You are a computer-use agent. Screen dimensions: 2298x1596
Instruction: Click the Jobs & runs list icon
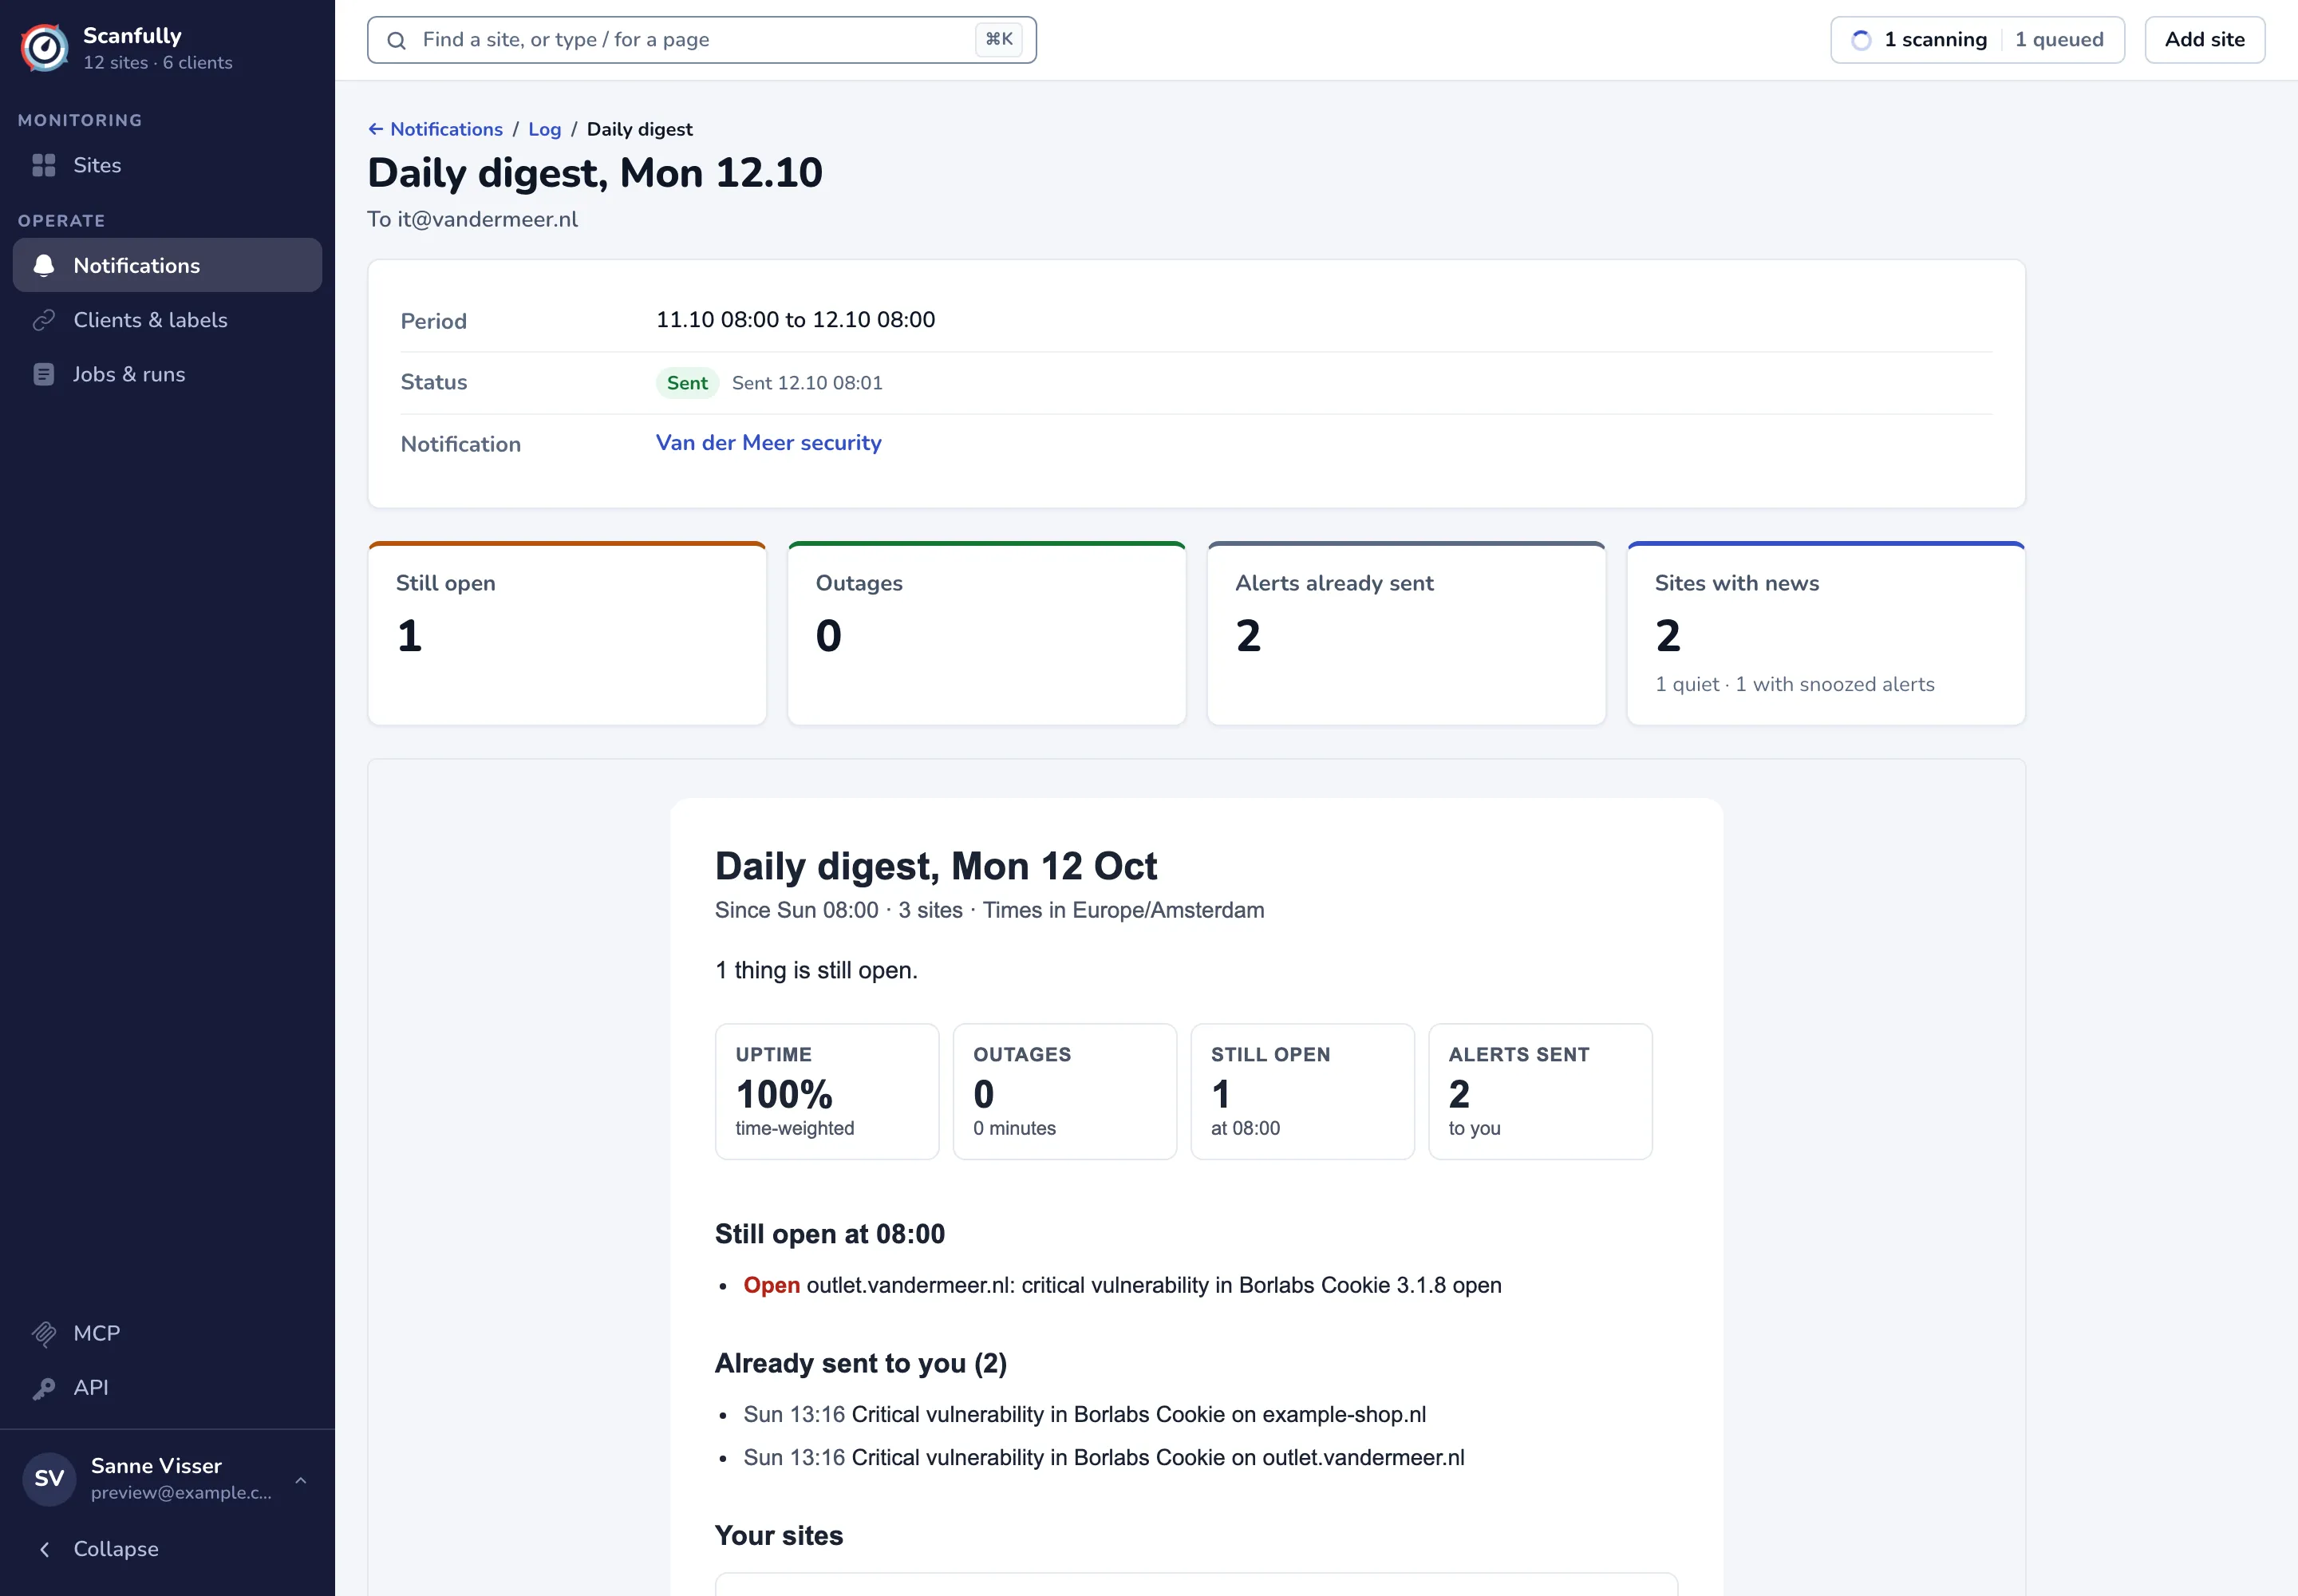click(44, 374)
